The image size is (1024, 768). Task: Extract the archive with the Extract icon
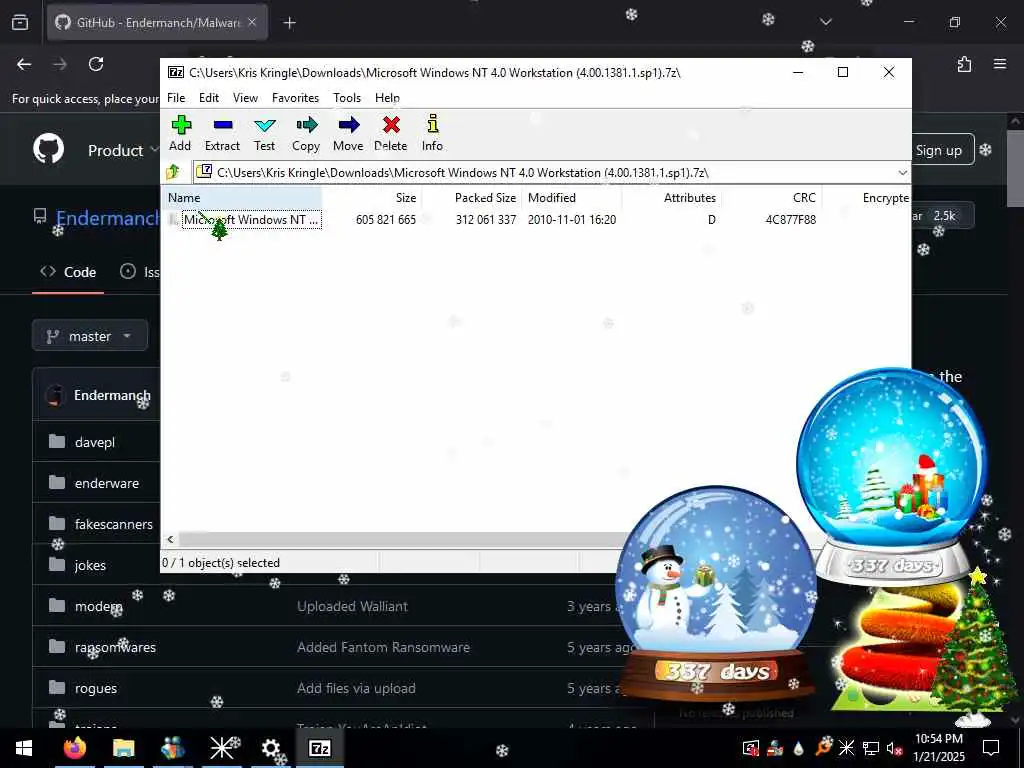click(222, 133)
